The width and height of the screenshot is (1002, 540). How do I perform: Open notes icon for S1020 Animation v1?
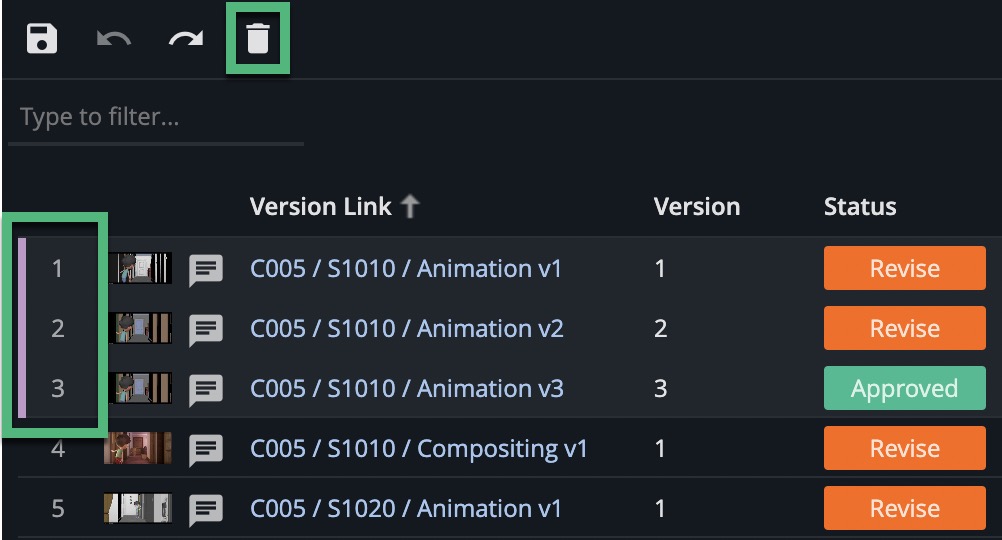(206, 510)
